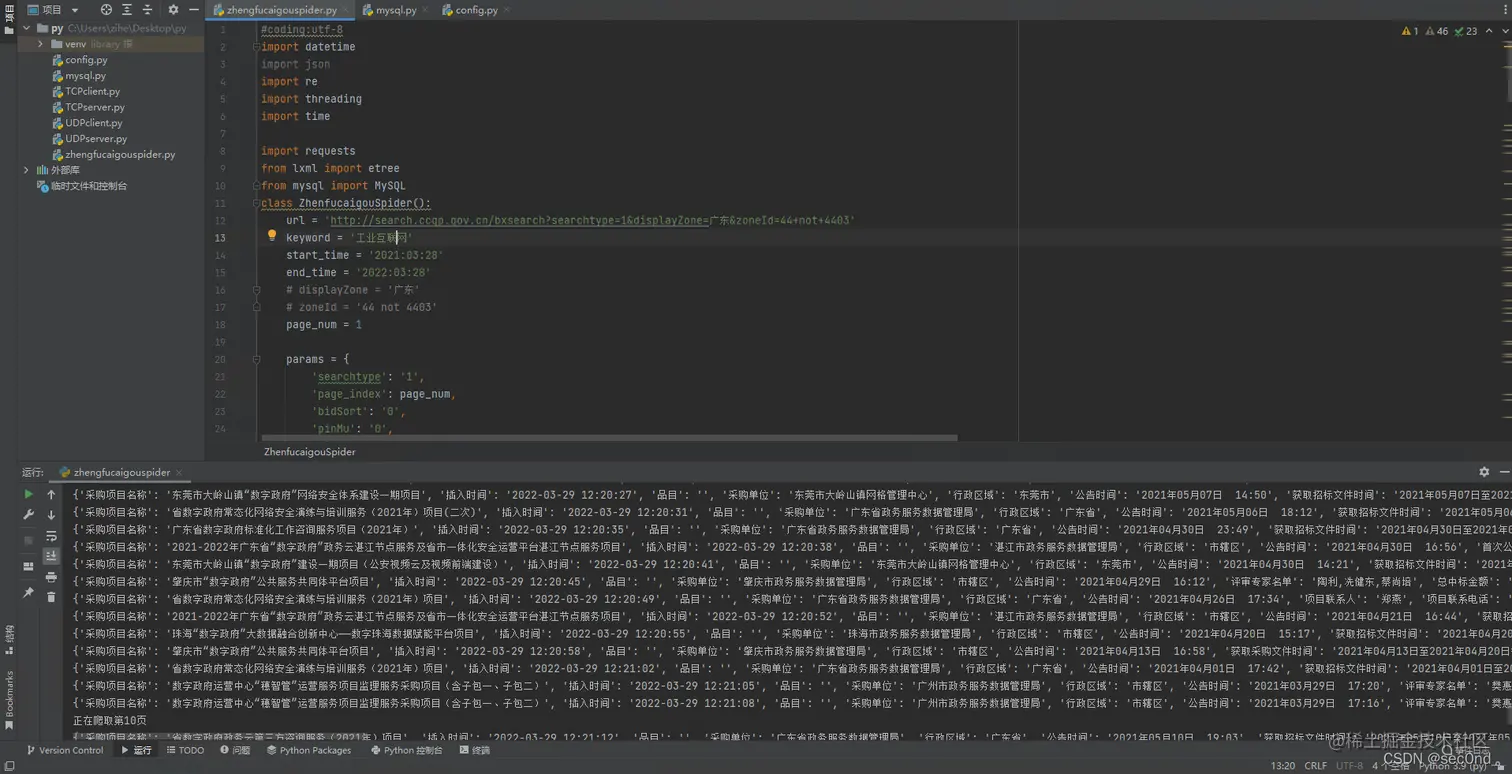This screenshot has height=774, width=1512.
Task: Collapse the py project root folder
Action: tap(27, 28)
